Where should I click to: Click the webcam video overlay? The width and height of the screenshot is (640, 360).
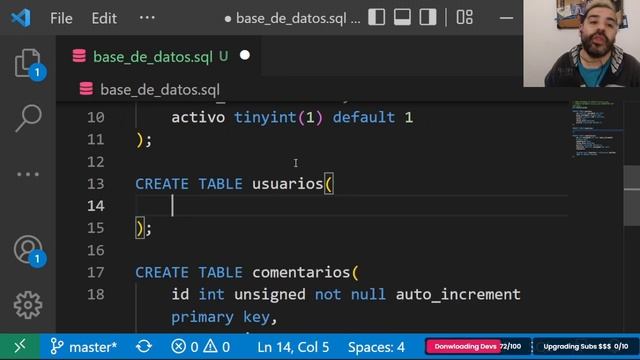(582, 43)
